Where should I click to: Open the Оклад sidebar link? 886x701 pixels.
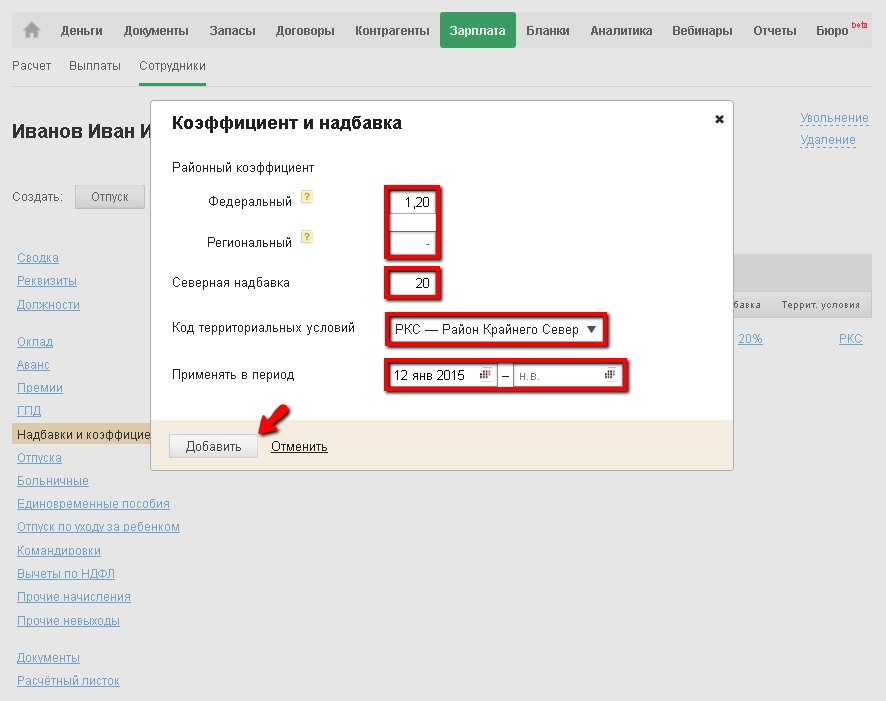coord(35,342)
